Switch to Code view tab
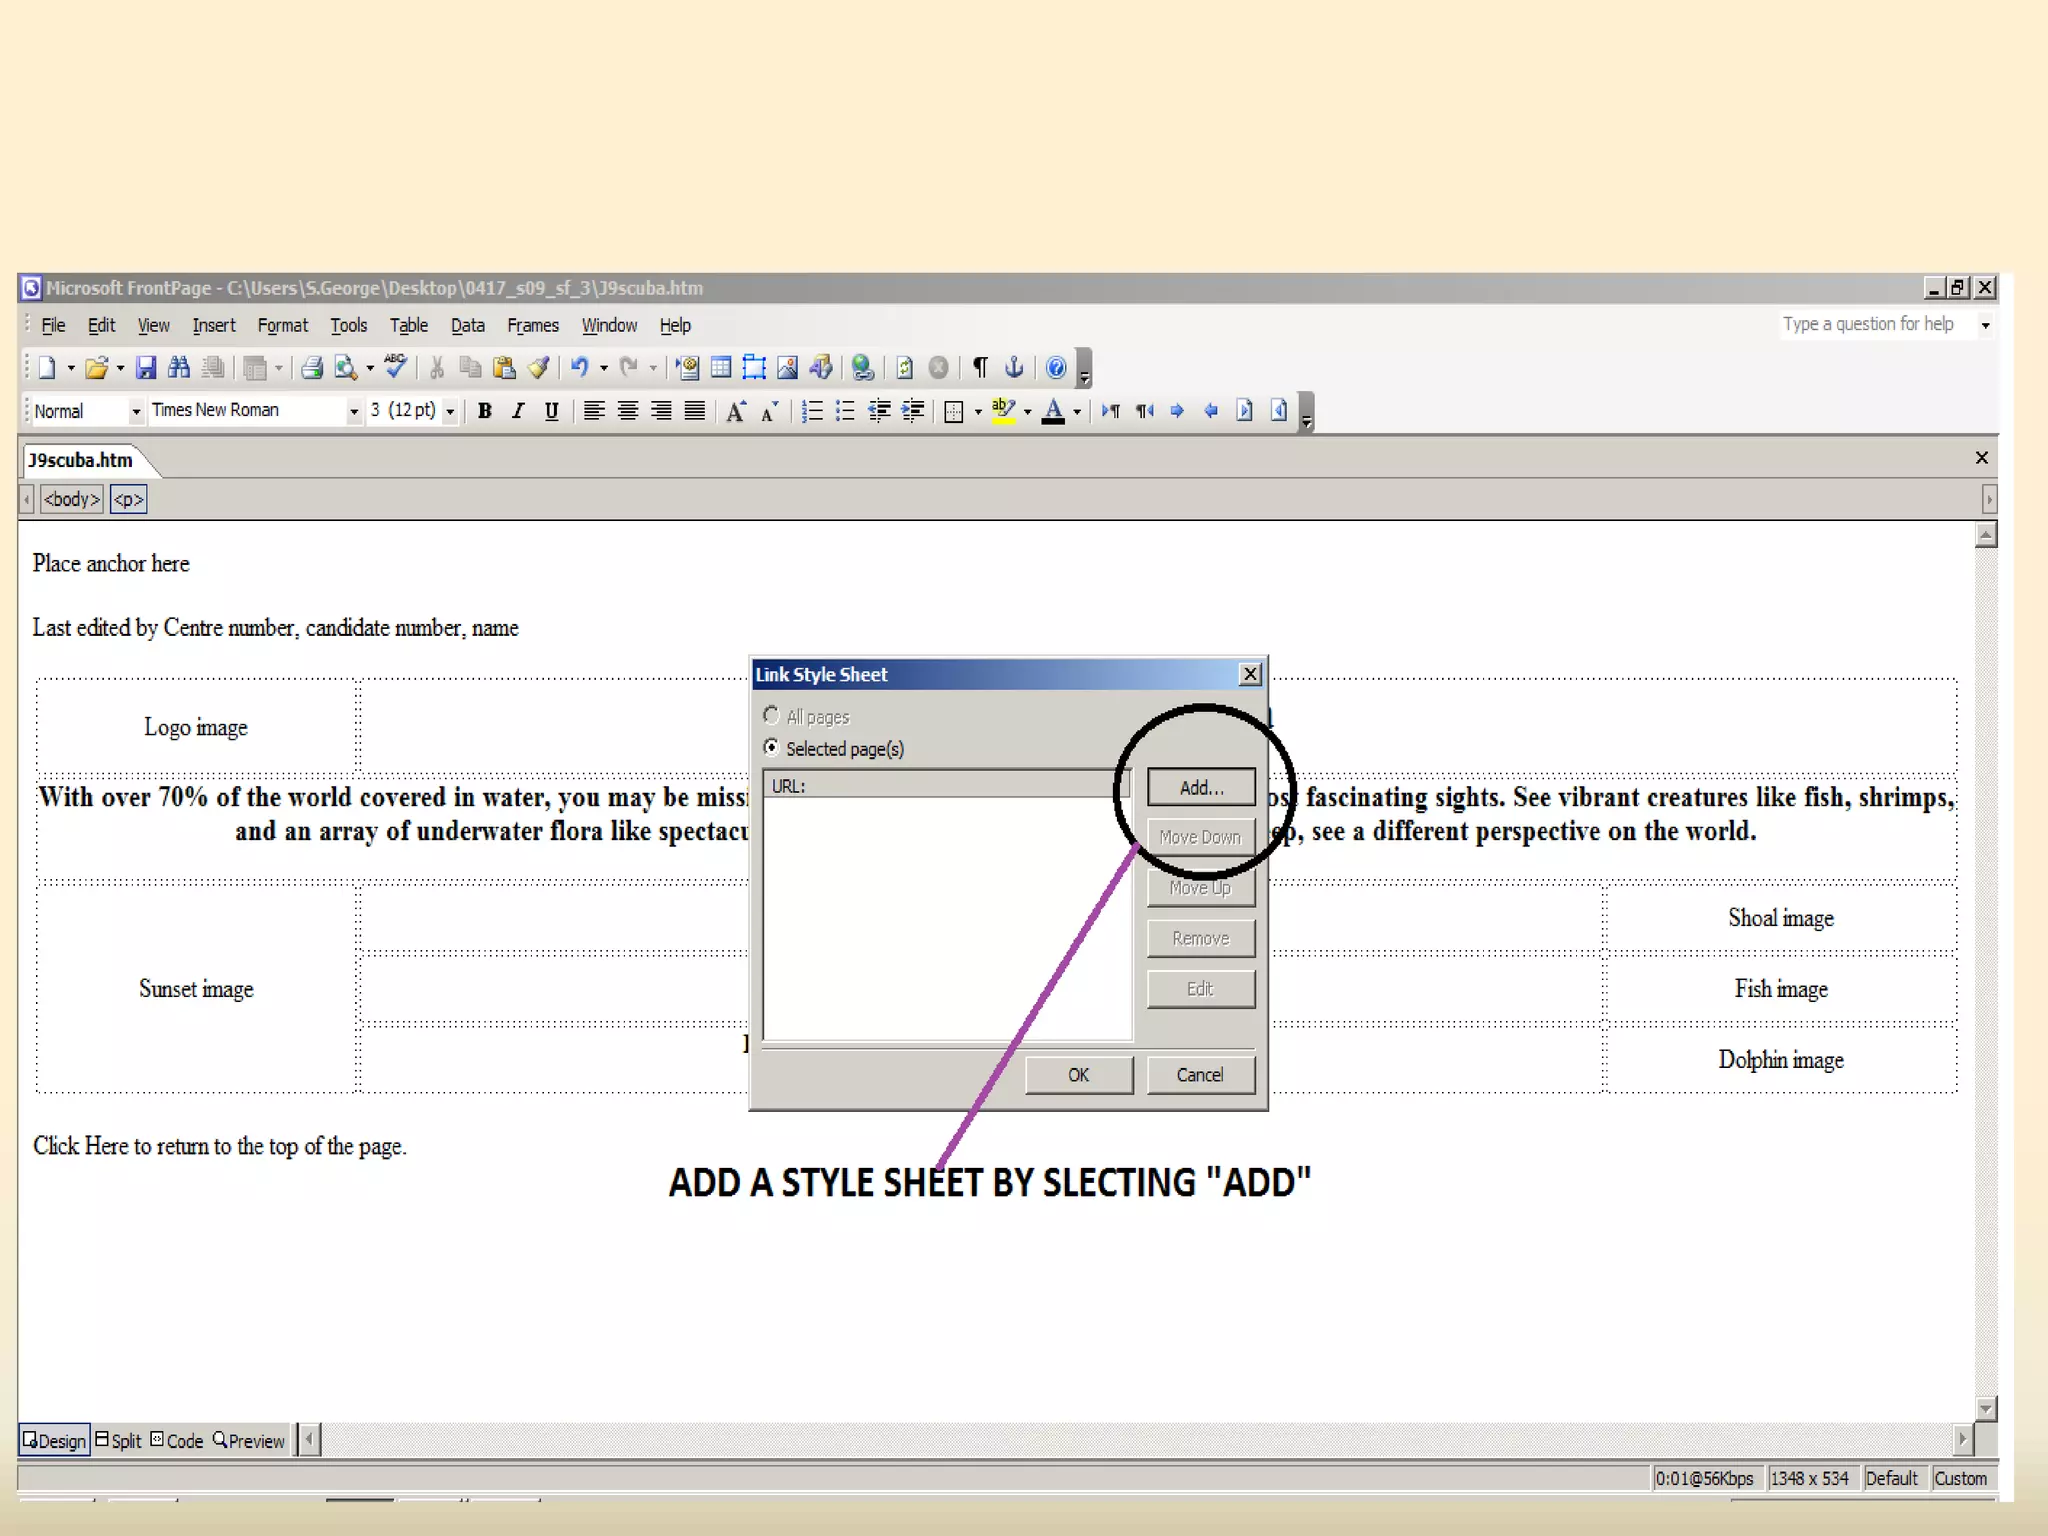 pyautogui.click(x=177, y=1441)
